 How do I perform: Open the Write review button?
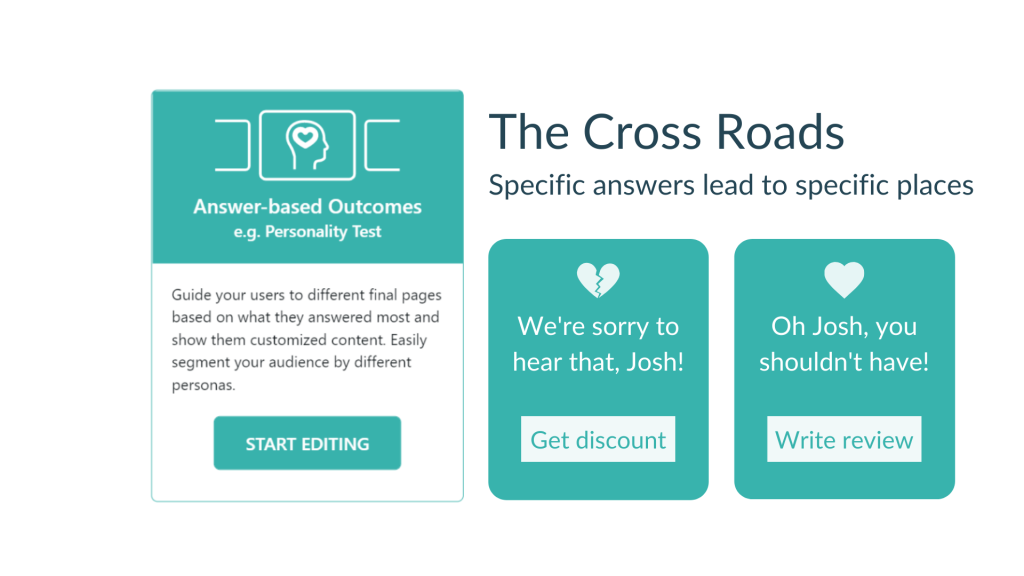tap(844, 440)
